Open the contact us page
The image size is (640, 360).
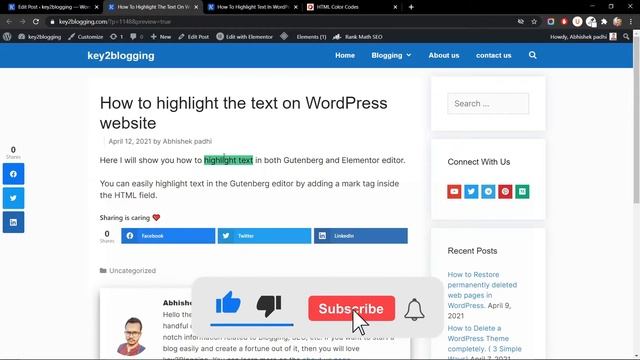click(x=493, y=55)
